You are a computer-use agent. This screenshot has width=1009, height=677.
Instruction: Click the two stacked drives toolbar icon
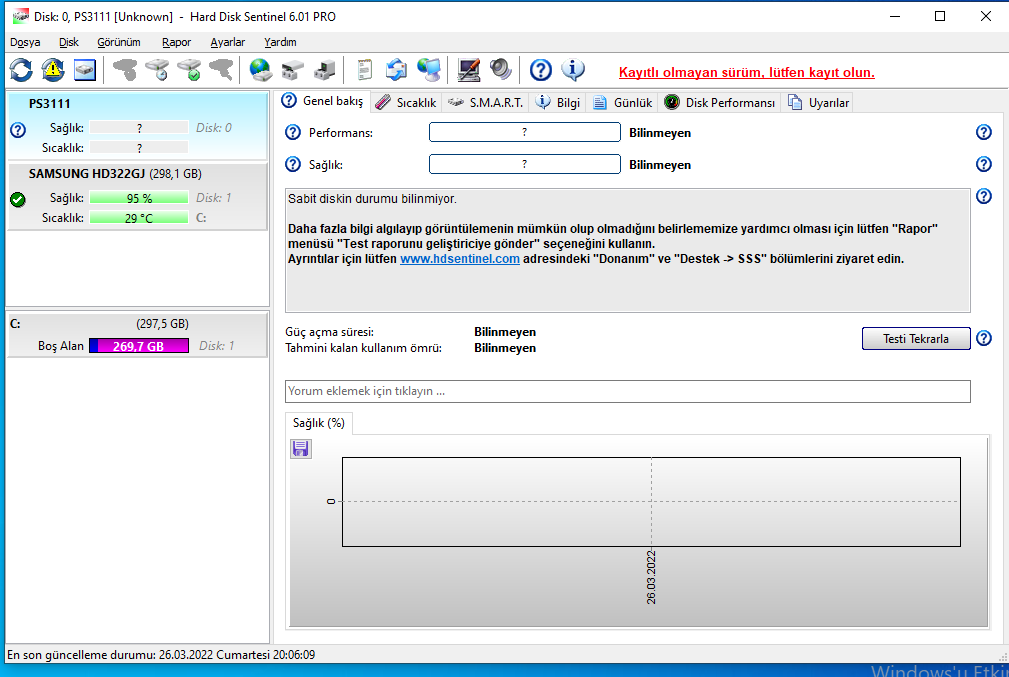293,70
